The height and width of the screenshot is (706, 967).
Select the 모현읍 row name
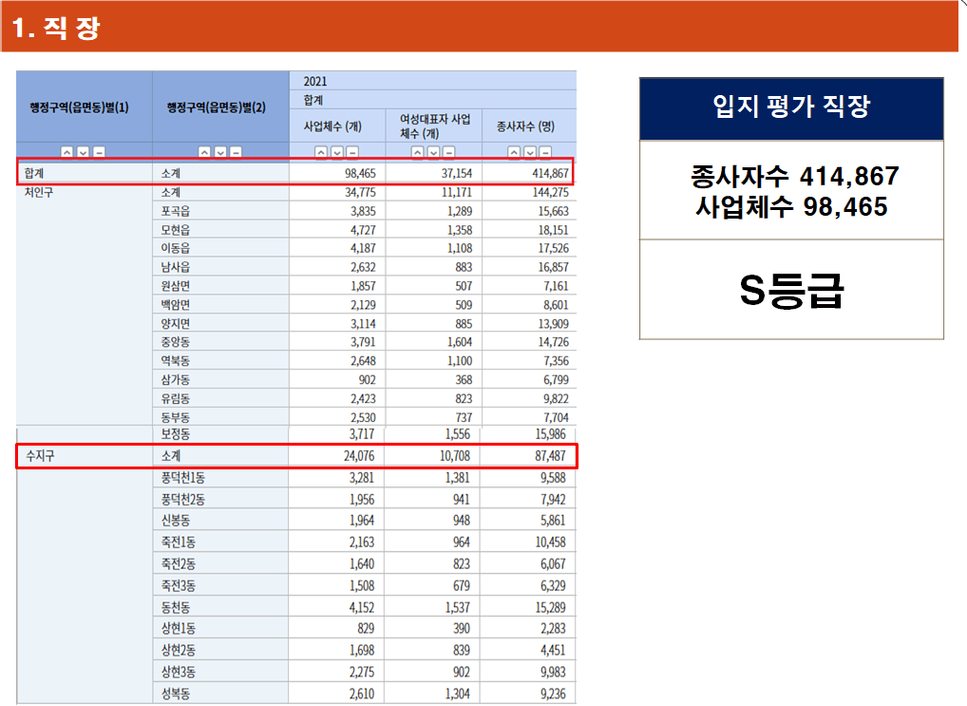coord(176,230)
